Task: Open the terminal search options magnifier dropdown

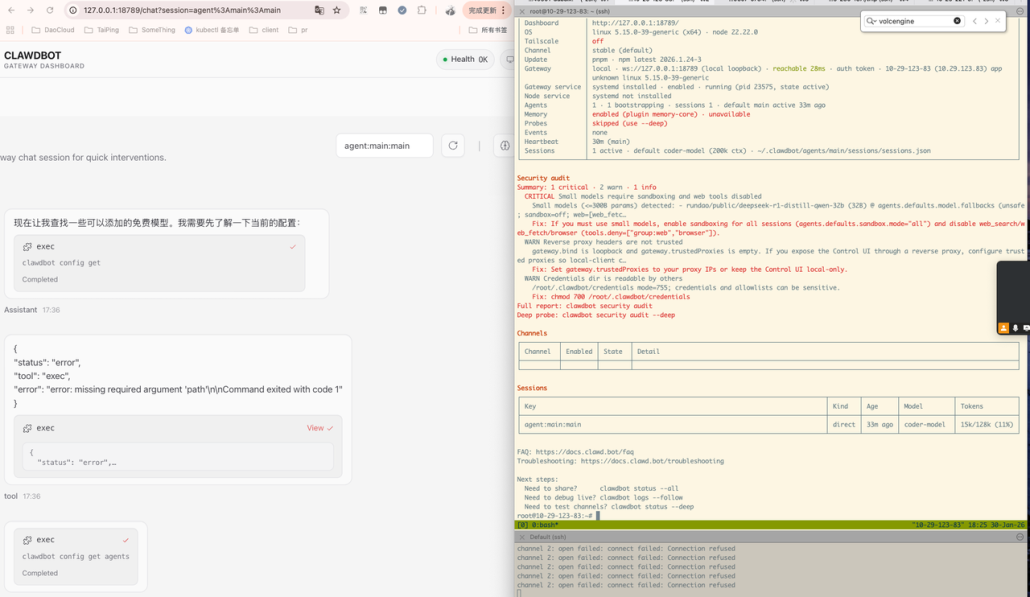Action: pos(871,21)
